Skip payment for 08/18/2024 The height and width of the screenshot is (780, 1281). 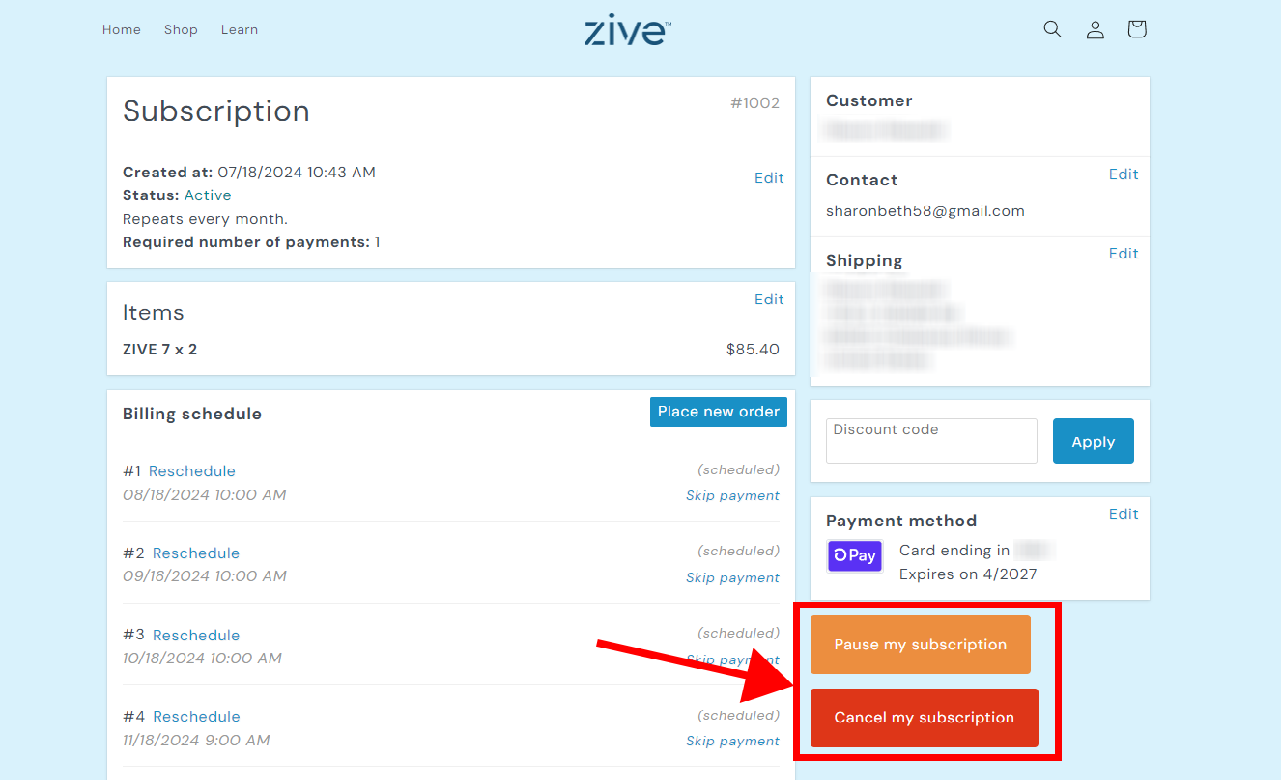click(x=733, y=496)
